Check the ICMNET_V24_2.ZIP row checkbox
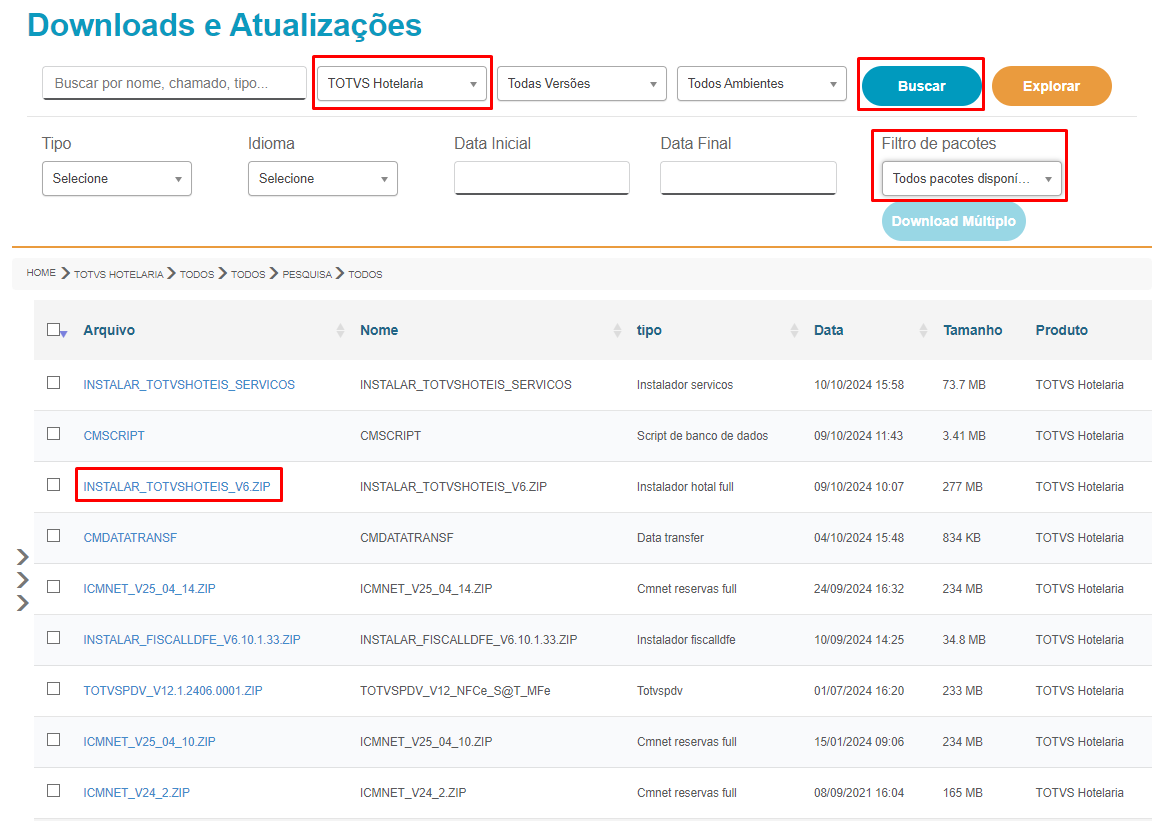1157x821 pixels. (53, 790)
